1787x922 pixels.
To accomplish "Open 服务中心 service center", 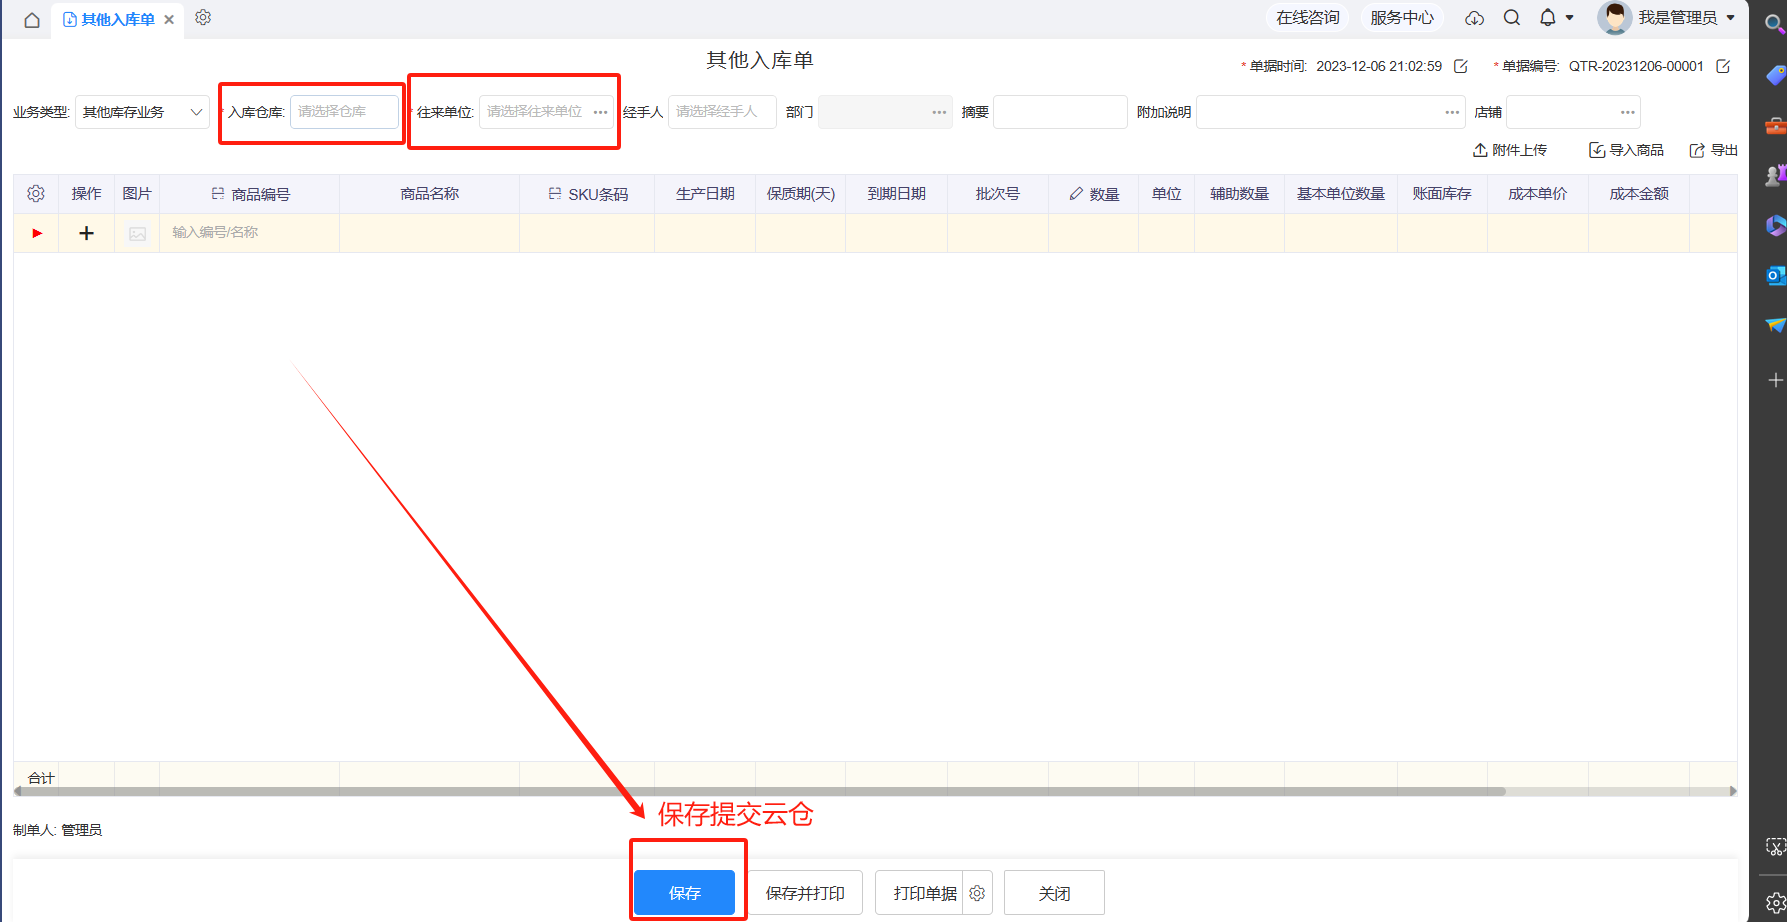I will [x=1402, y=18].
